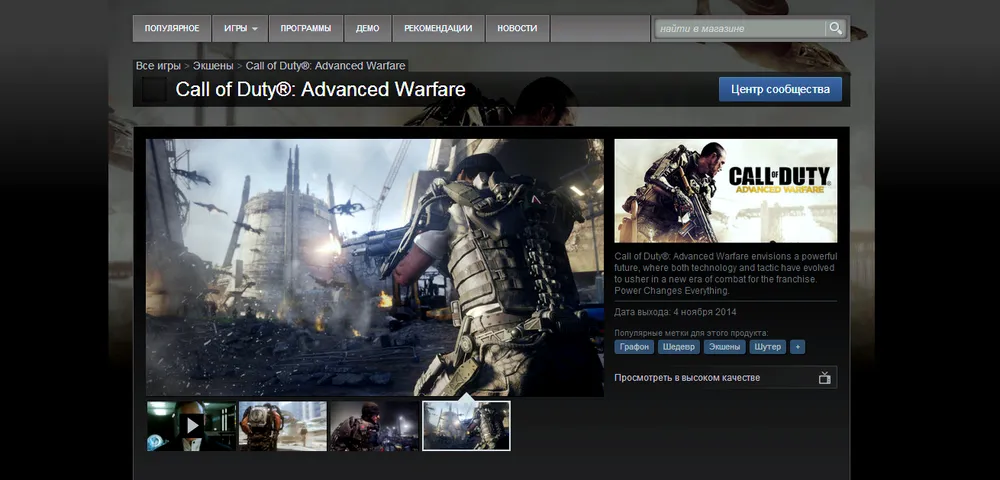The width and height of the screenshot is (1000, 480).
Task: Select the third screenshot thumbnail
Action: [375, 426]
